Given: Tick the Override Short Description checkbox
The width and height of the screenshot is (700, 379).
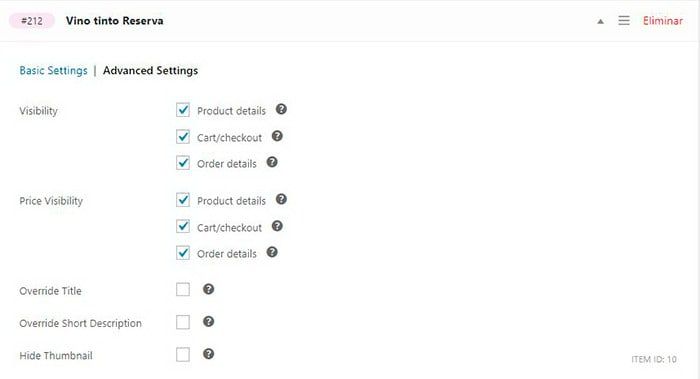Looking at the screenshot, I should [x=183, y=322].
